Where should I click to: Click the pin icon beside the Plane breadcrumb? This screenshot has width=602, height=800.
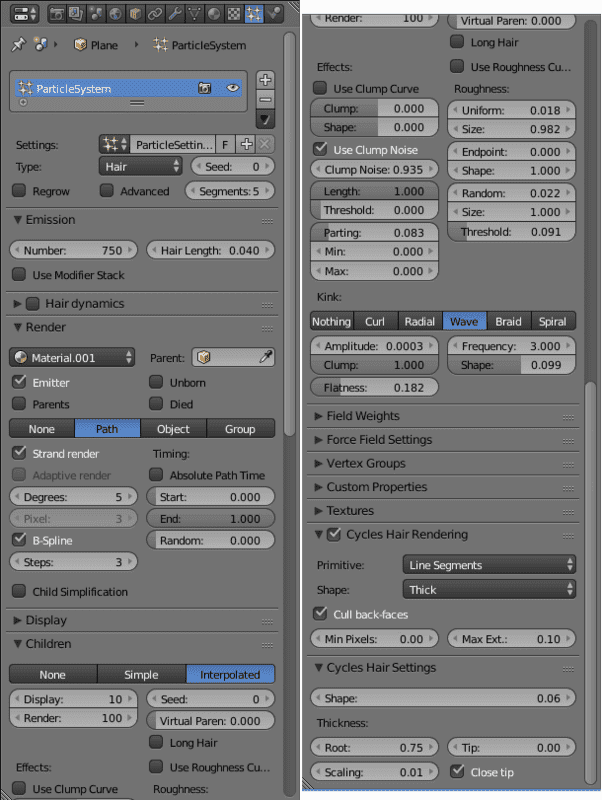pos(17,45)
